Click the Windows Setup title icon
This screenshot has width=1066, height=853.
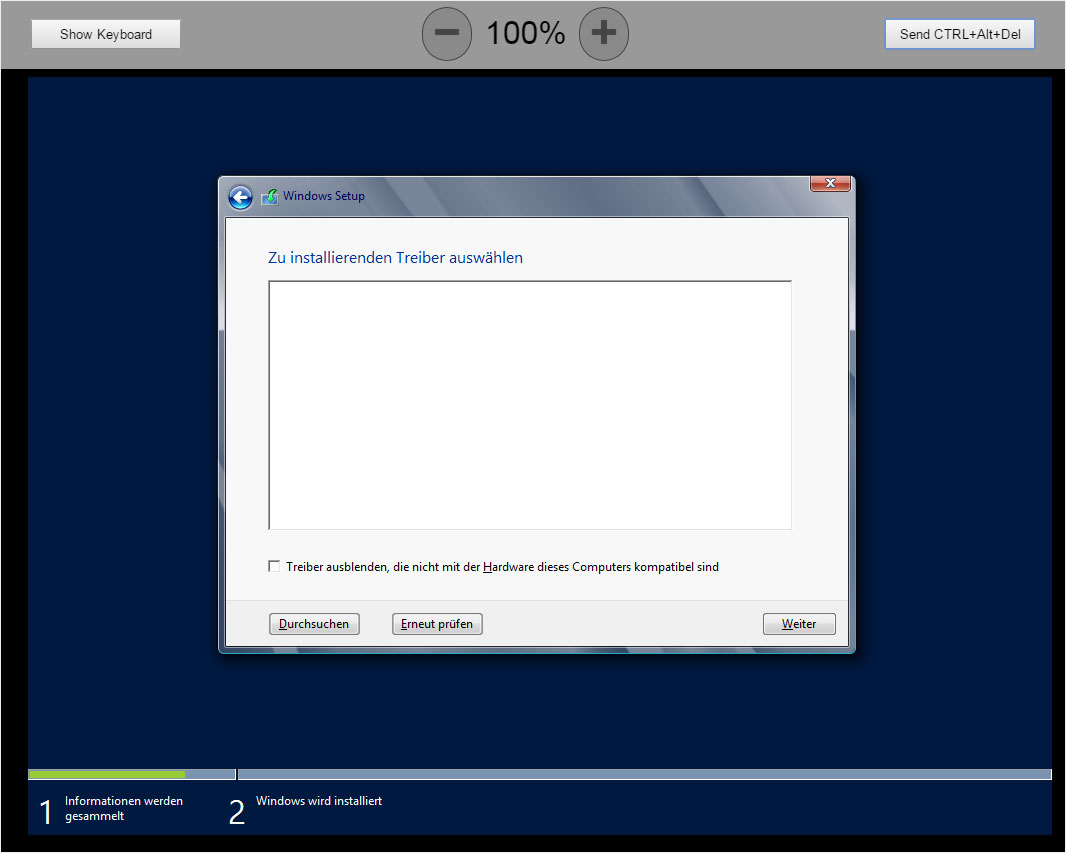[x=270, y=196]
